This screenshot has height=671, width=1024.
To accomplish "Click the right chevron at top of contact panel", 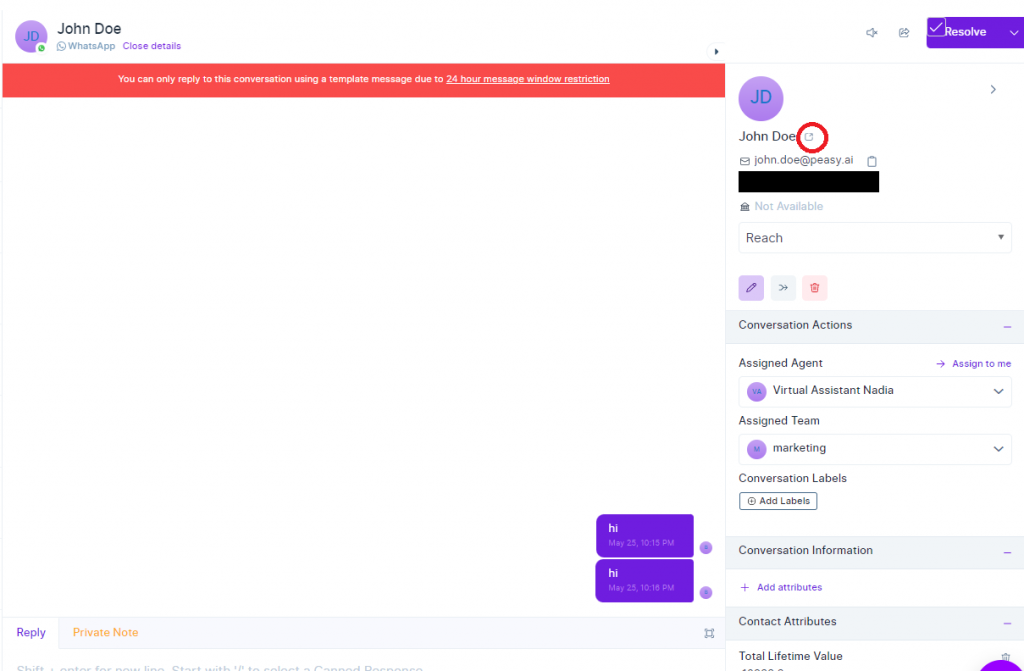I will (993, 90).
